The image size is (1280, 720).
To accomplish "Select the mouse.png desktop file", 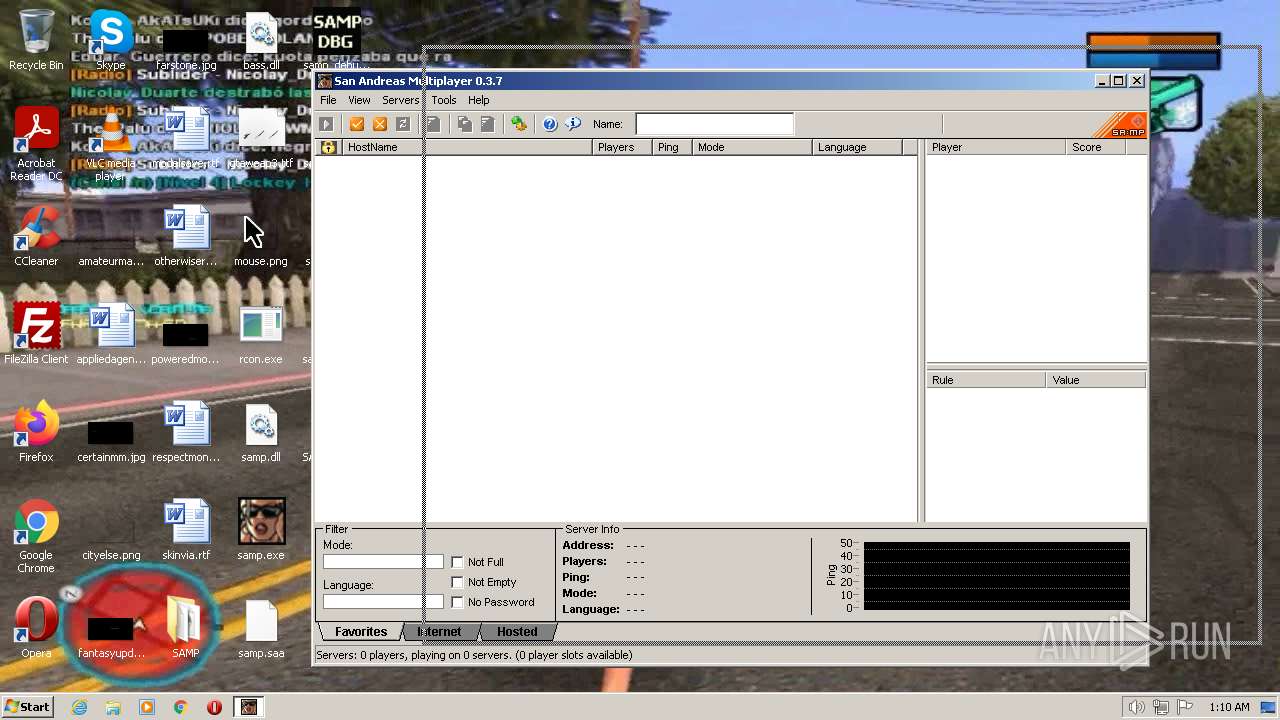I will point(261,237).
